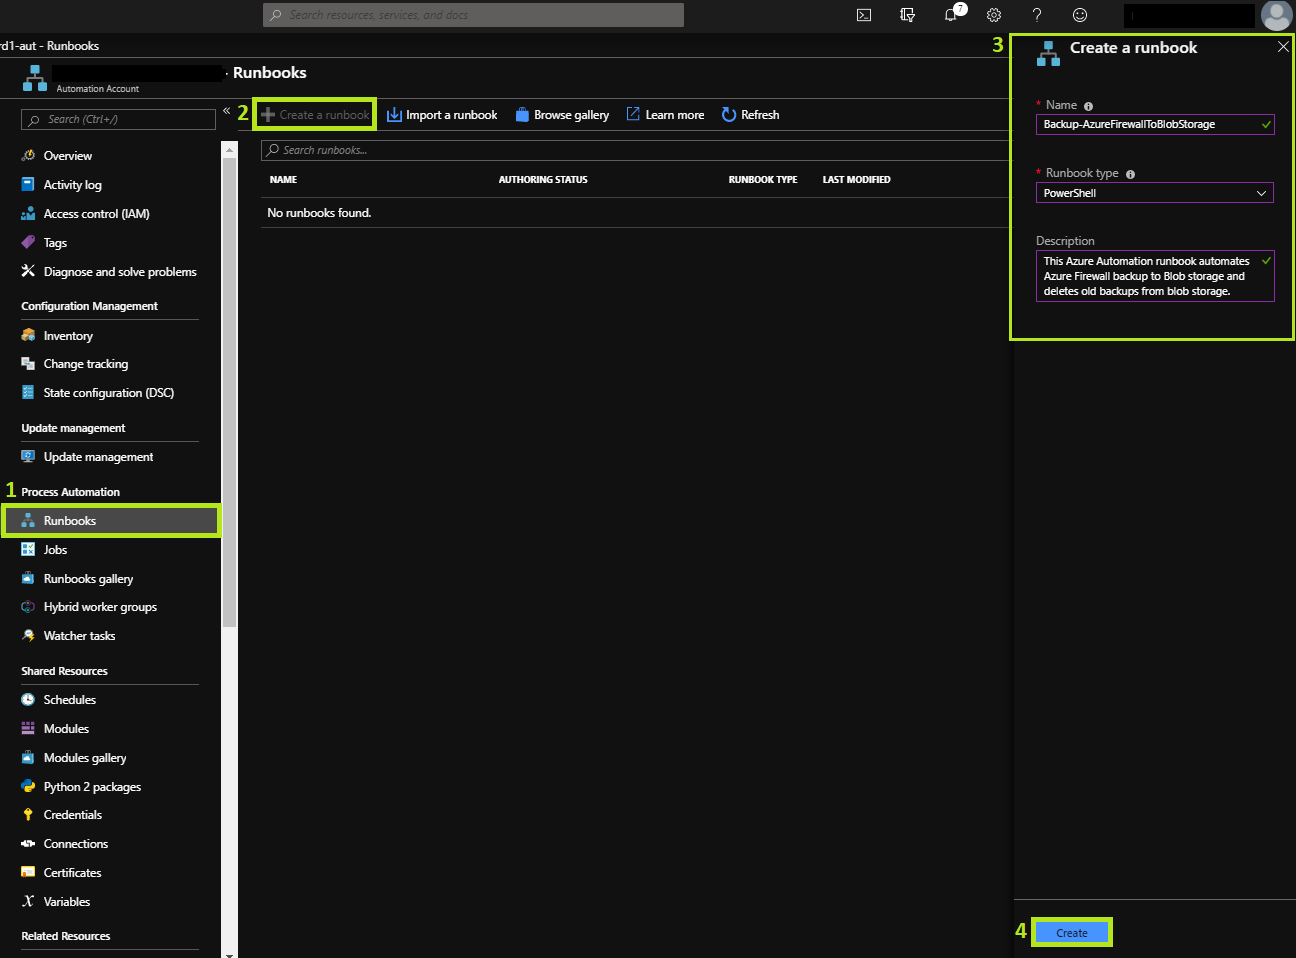Click the runbook Name input field
The width and height of the screenshot is (1296, 958).
click(x=1155, y=124)
